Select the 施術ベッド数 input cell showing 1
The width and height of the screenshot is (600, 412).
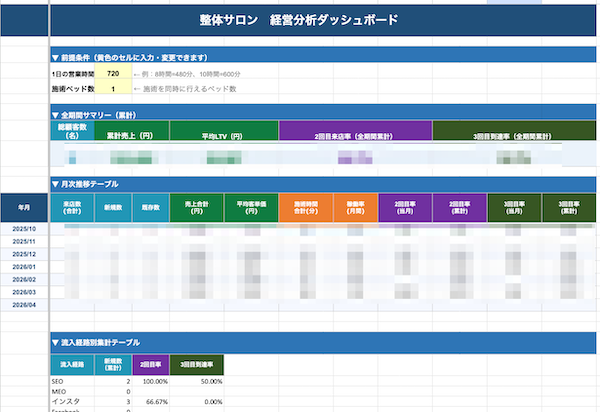[113, 89]
